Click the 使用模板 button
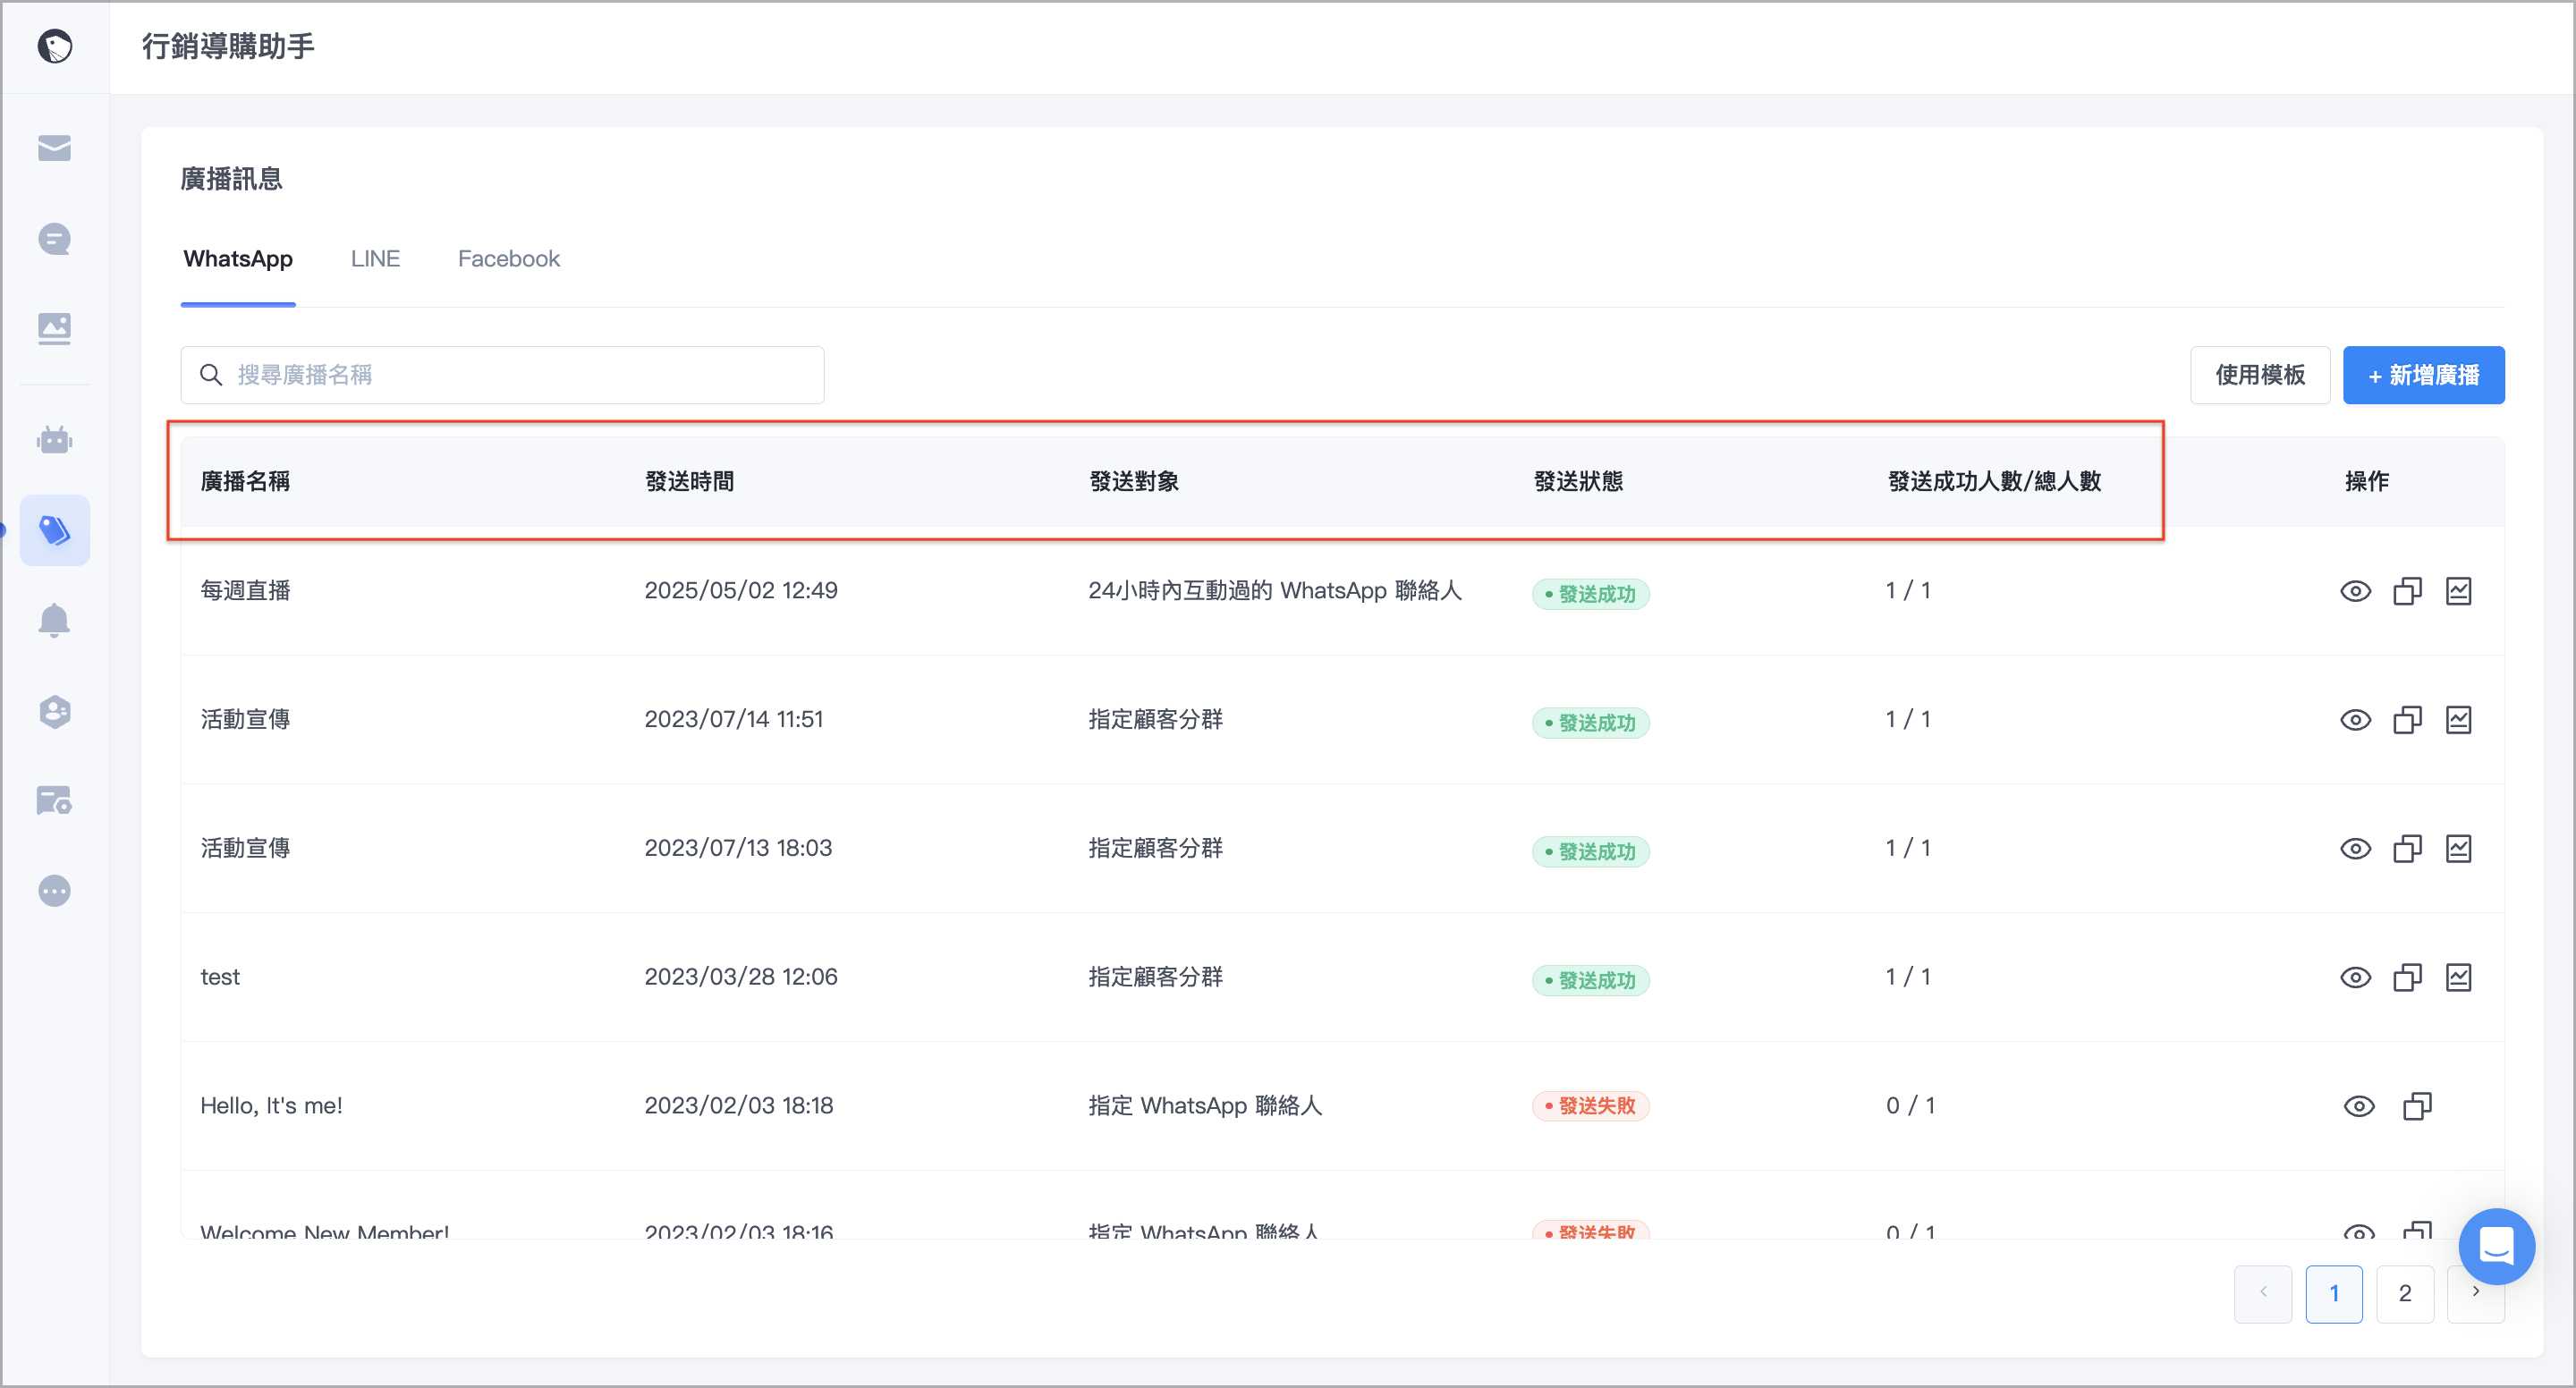Screen dimensions: 2576x1388 pyautogui.click(x=2260, y=375)
